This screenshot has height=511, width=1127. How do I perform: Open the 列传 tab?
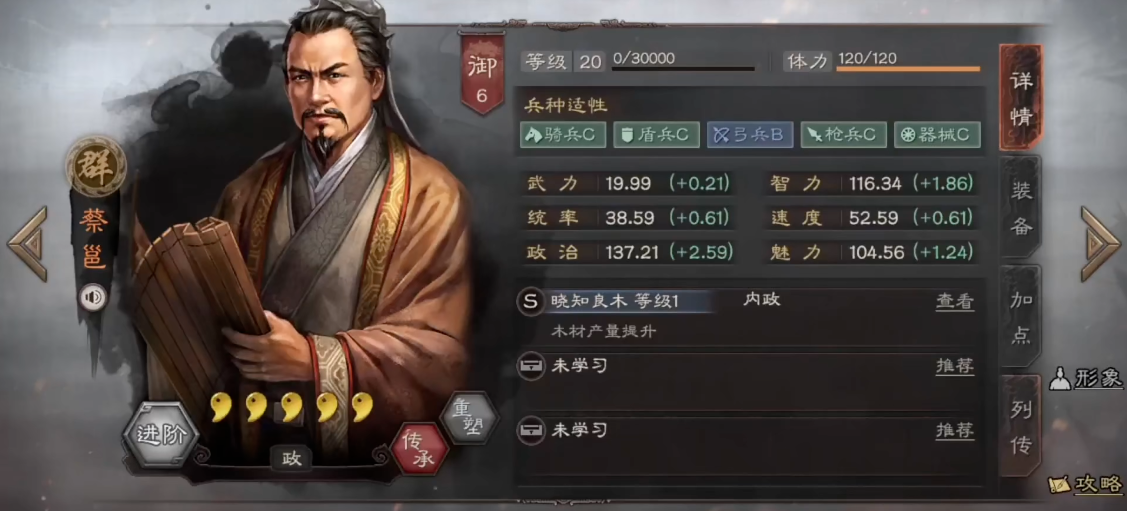1021,425
